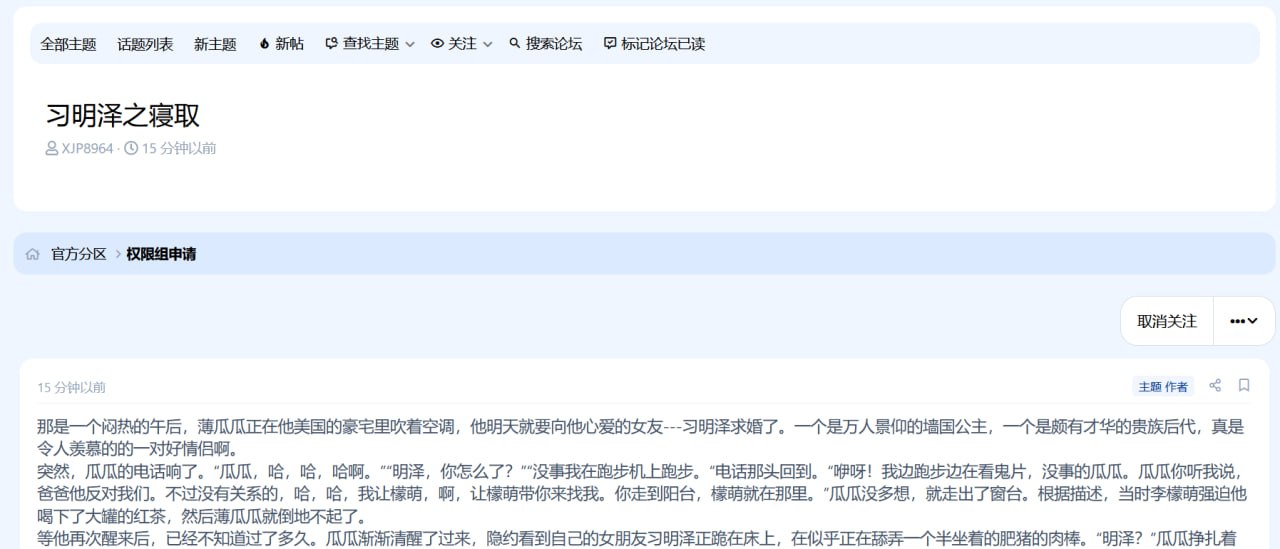Click the 查找主题 icon in navigation bar
Viewport: 1280px width, 549px height.
click(331, 44)
